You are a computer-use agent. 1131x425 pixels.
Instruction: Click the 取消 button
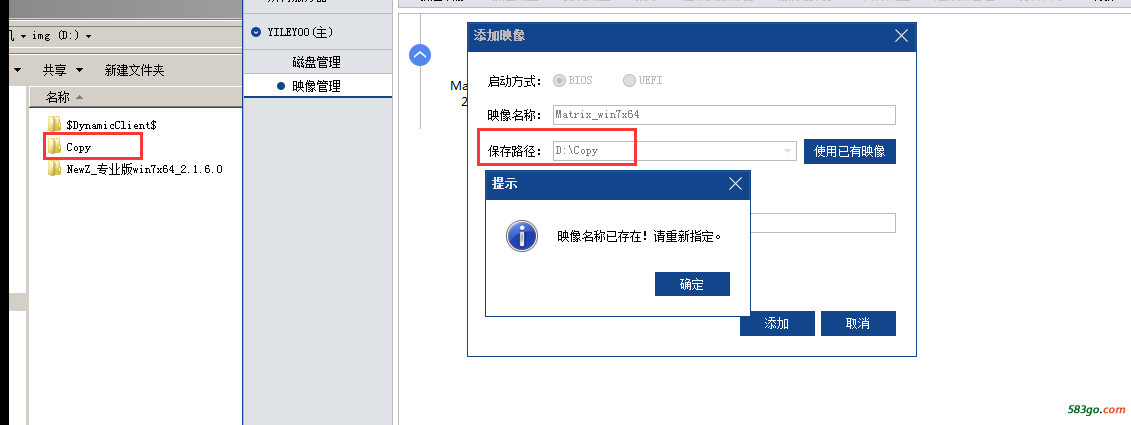point(858,323)
